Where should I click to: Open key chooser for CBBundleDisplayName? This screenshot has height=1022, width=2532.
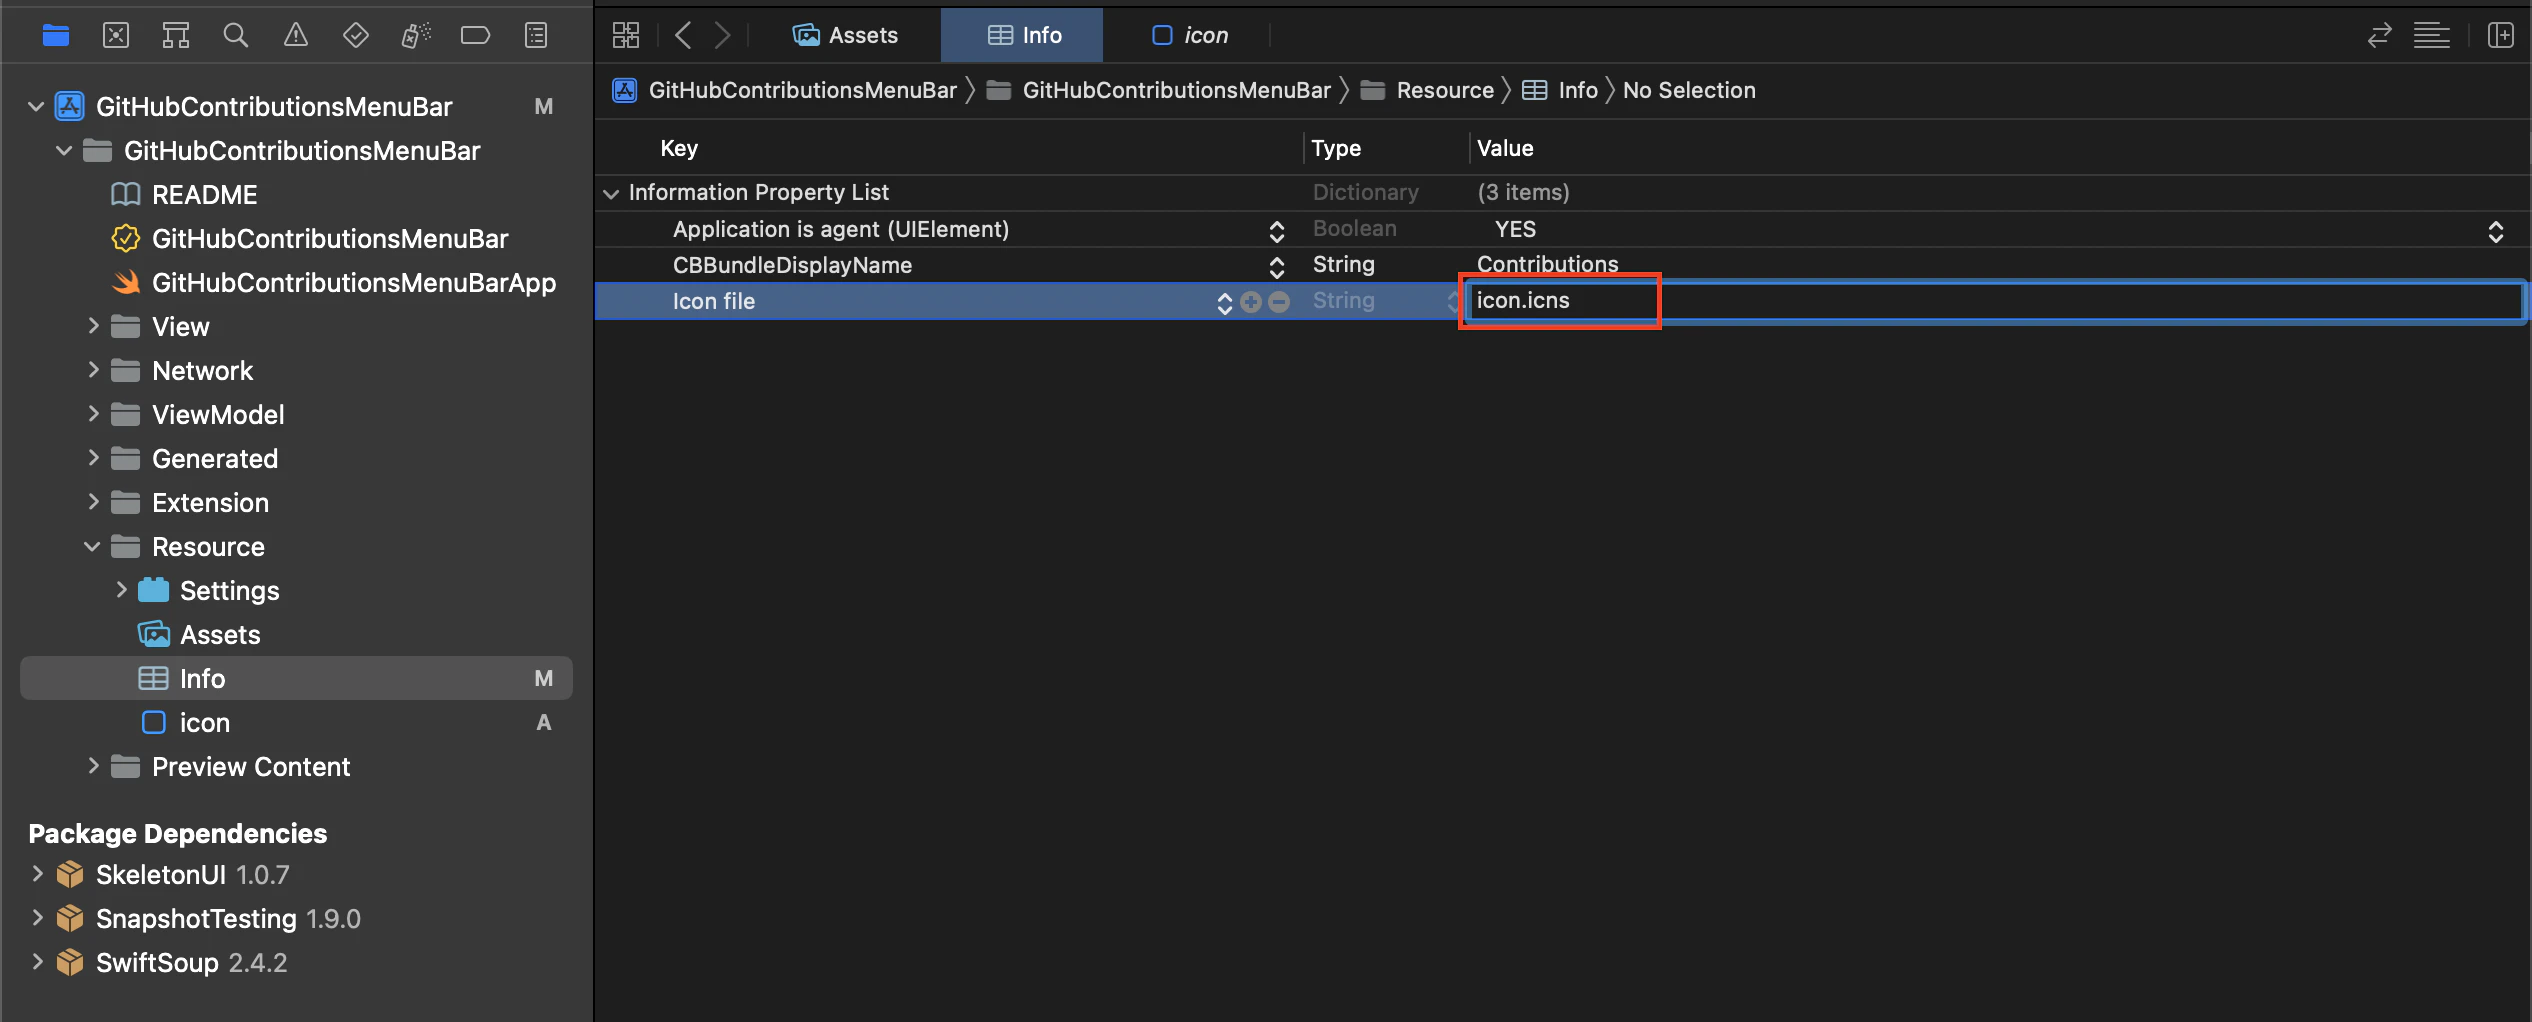(1276, 267)
